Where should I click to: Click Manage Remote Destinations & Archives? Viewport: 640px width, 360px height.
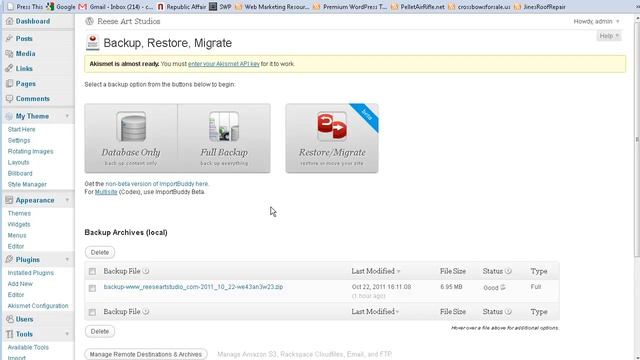pos(146,354)
